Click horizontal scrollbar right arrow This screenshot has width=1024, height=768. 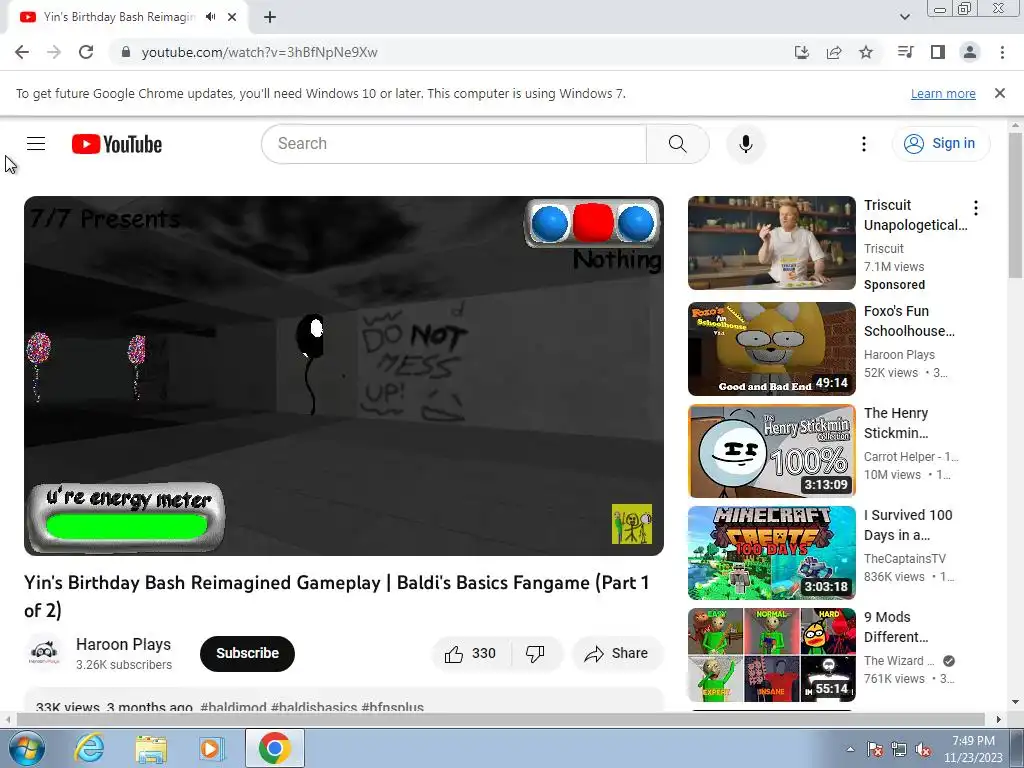pyautogui.click(x=999, y=720)
